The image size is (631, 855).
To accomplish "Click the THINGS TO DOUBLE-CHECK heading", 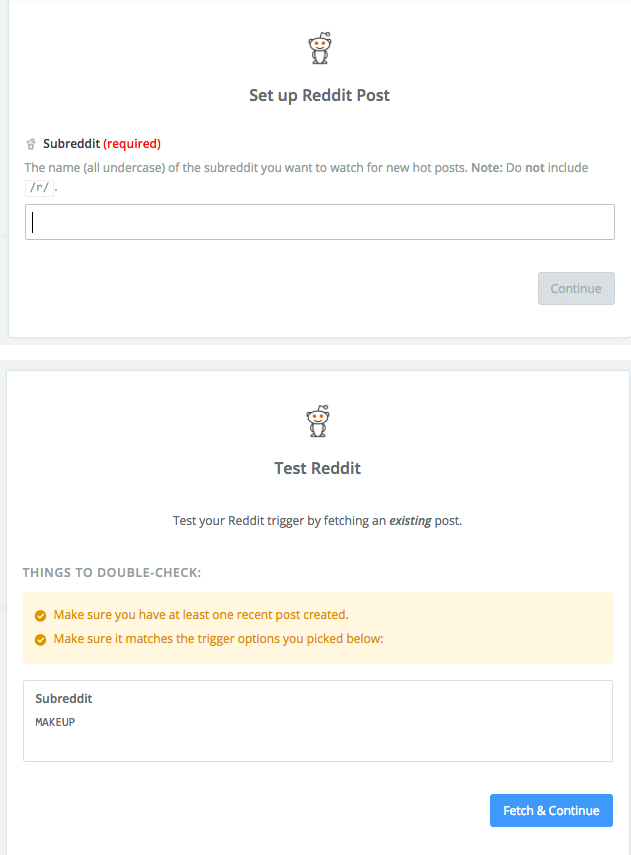I will coord(112,573).
